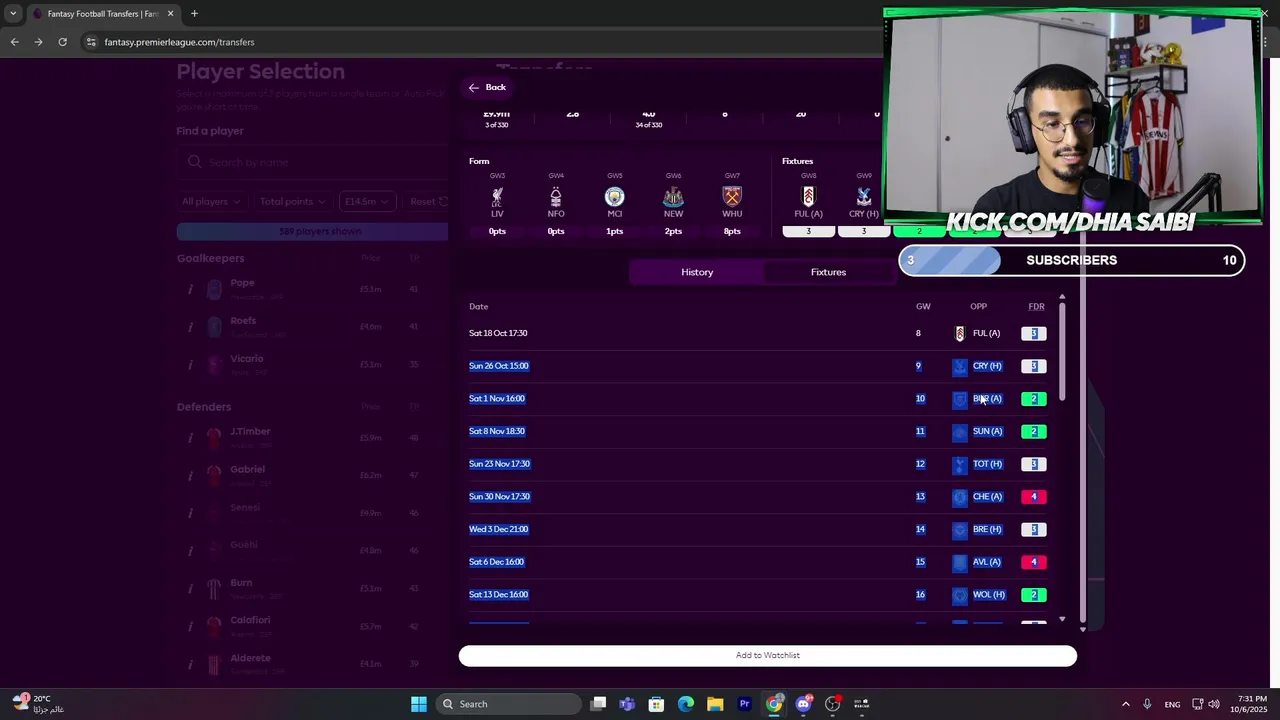Click the browser address bar URL
The image size is (1280, 720).
(x=179, y=42)
